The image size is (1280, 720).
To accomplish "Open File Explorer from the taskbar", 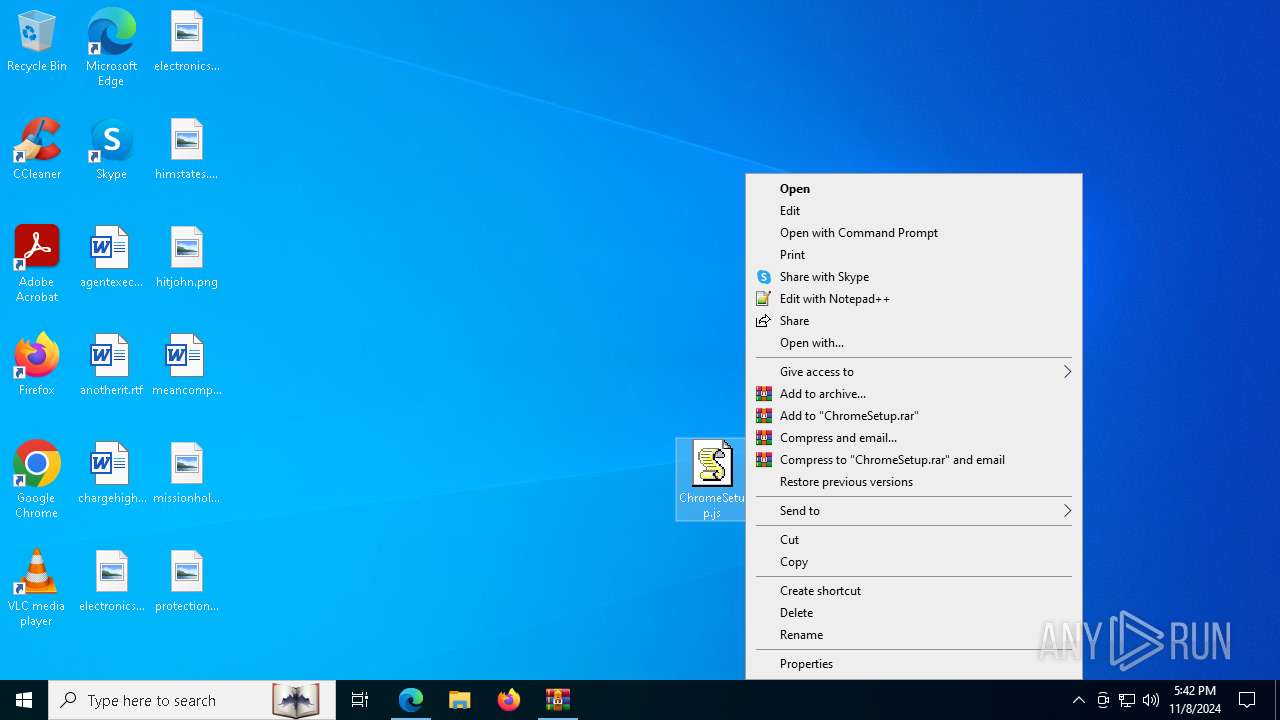I will click(460, 700).
